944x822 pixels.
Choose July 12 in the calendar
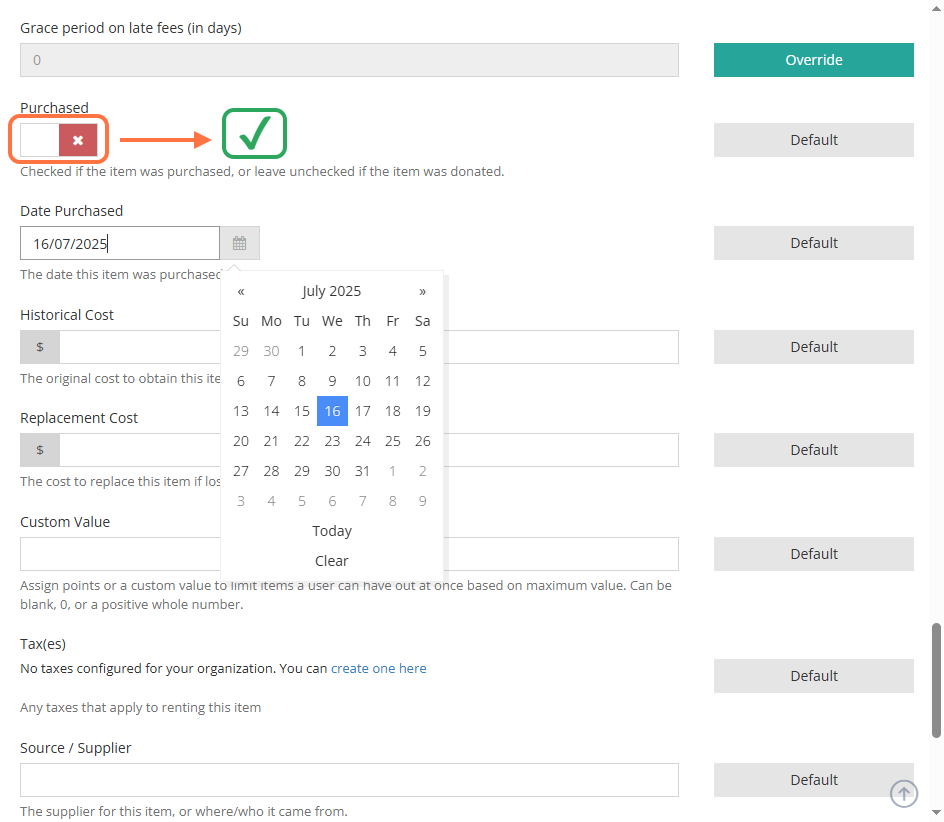(x=423, y=381)
